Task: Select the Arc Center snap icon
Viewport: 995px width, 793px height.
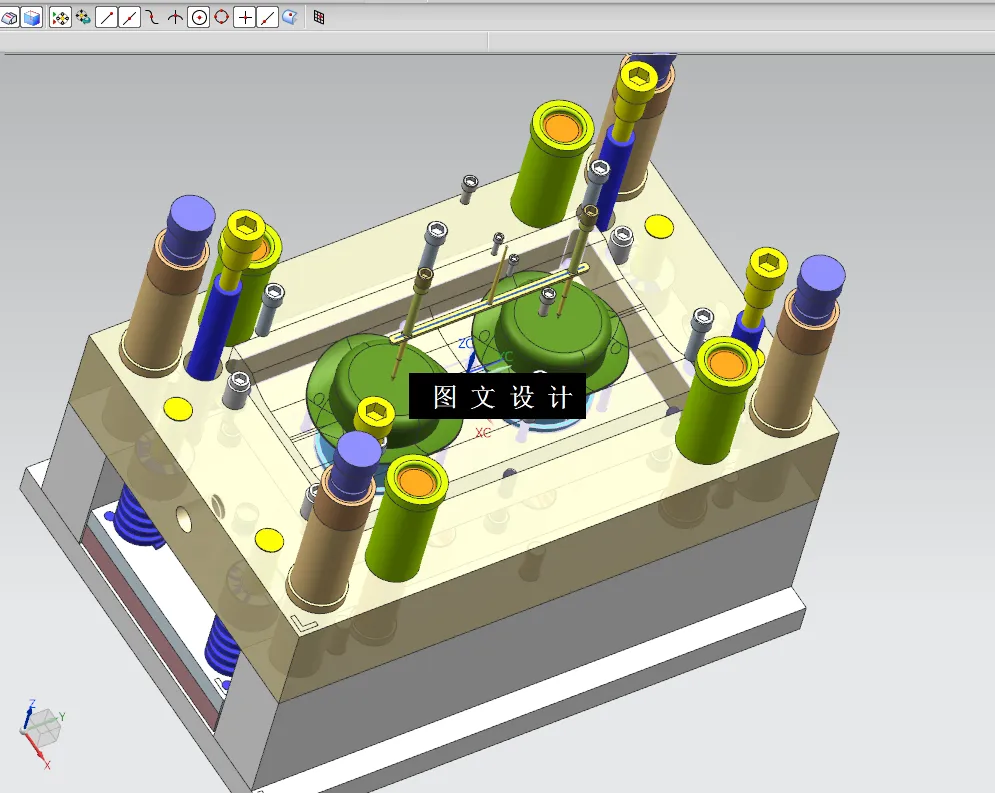Action: [200, 16]
